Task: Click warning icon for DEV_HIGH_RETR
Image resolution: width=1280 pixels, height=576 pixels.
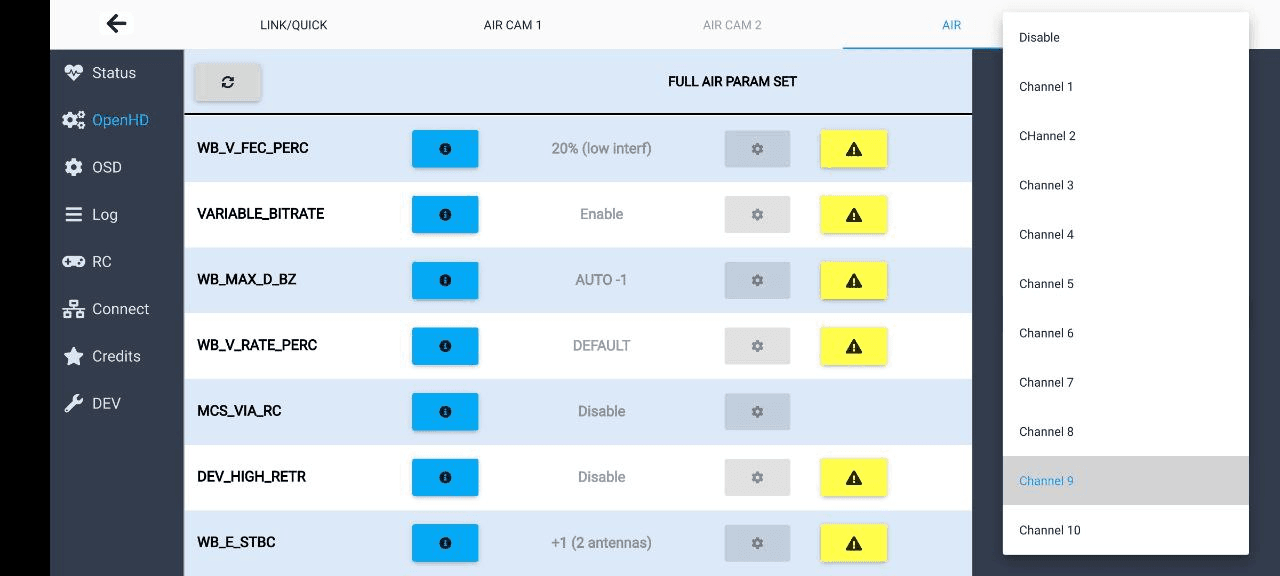Action: (x=853, y=478)
